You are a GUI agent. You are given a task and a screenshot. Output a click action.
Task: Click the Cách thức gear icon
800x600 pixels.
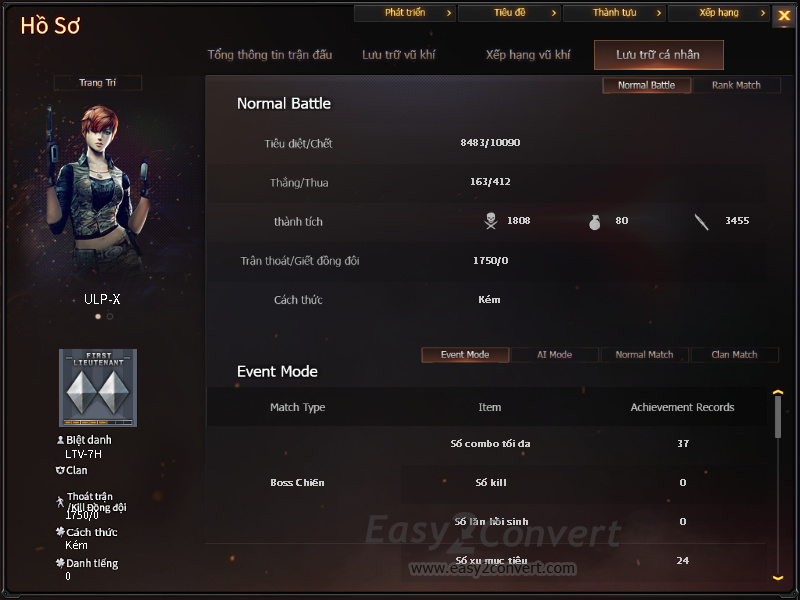coord(60,532)
